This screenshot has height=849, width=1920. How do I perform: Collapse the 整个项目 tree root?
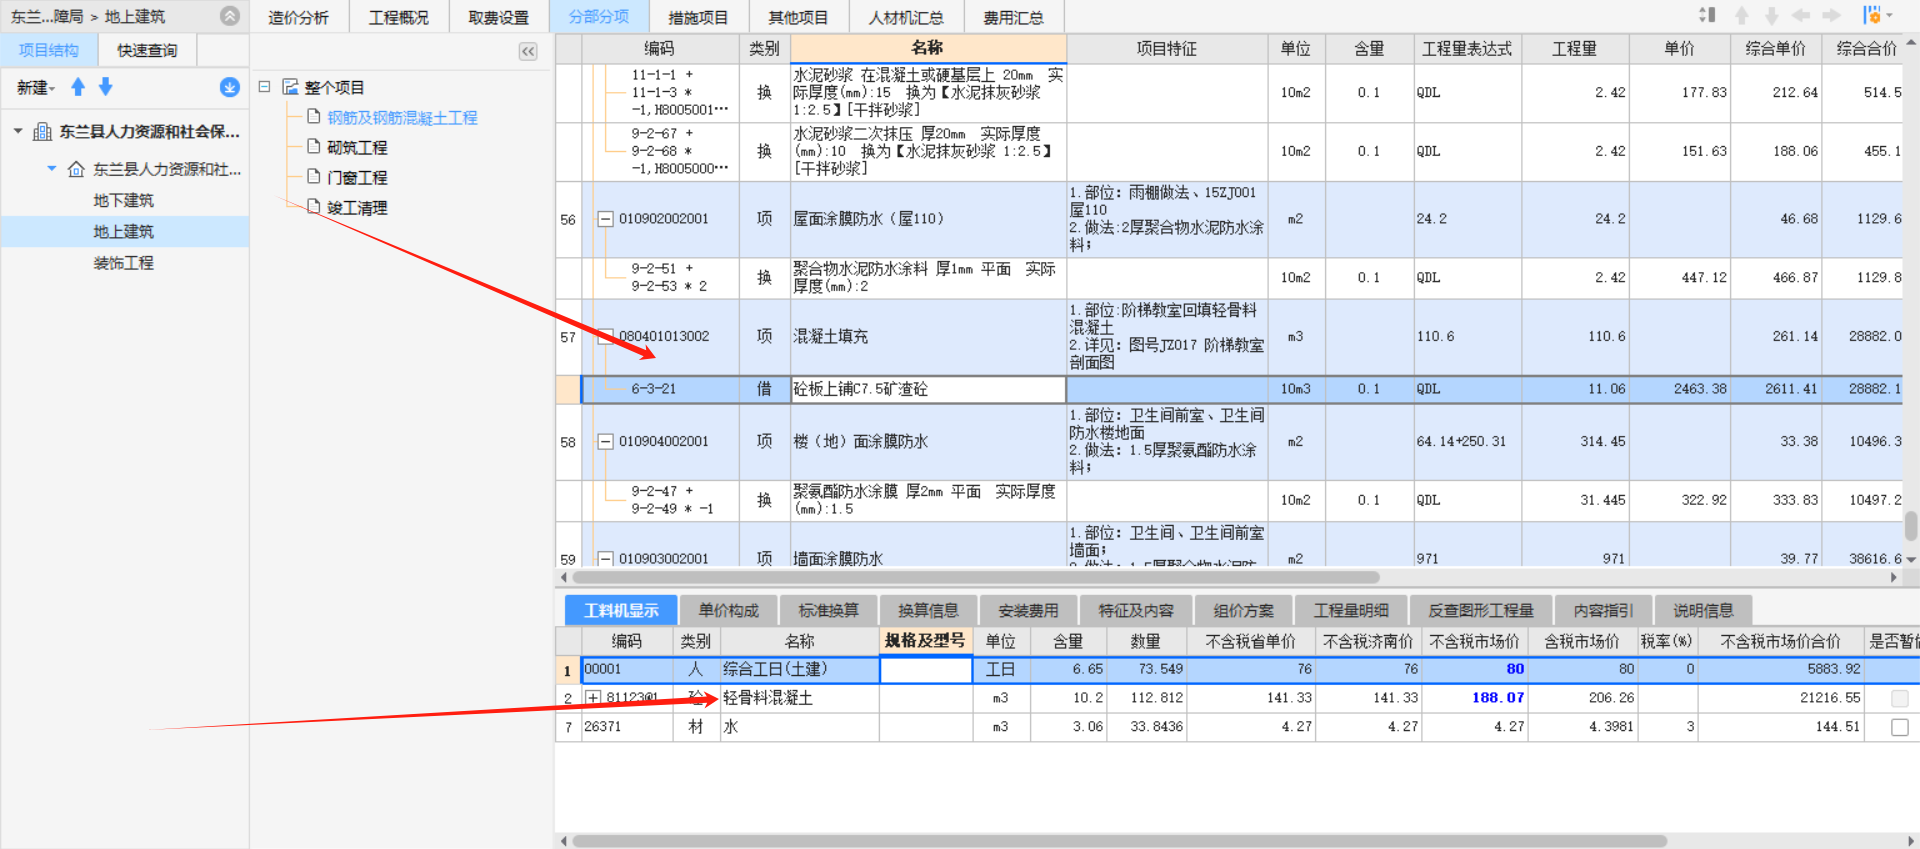pos(265,87)
